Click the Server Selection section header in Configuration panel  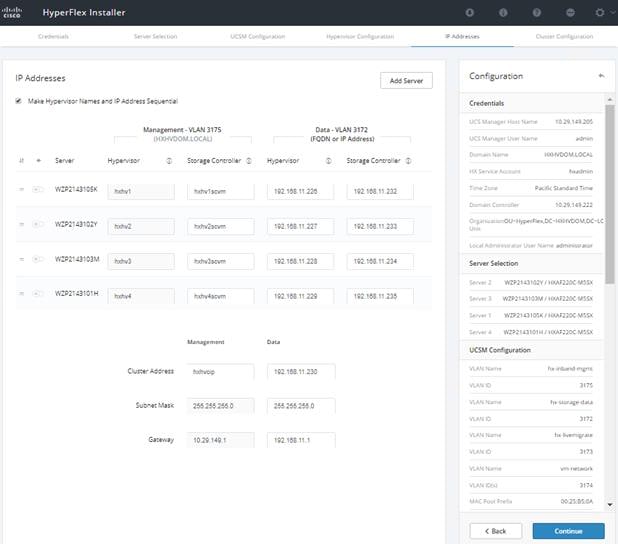tap(532, 263)
